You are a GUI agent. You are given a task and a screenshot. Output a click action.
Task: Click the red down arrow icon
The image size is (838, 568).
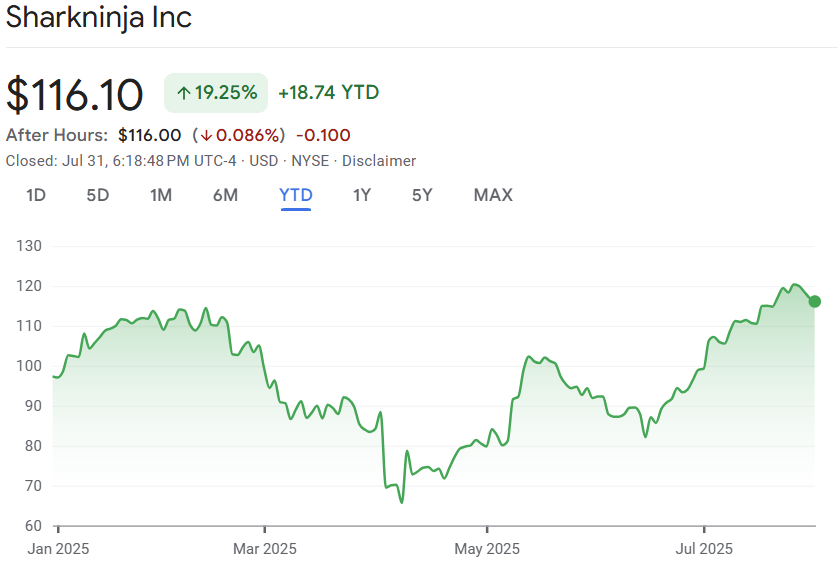[x=203, y=135]
